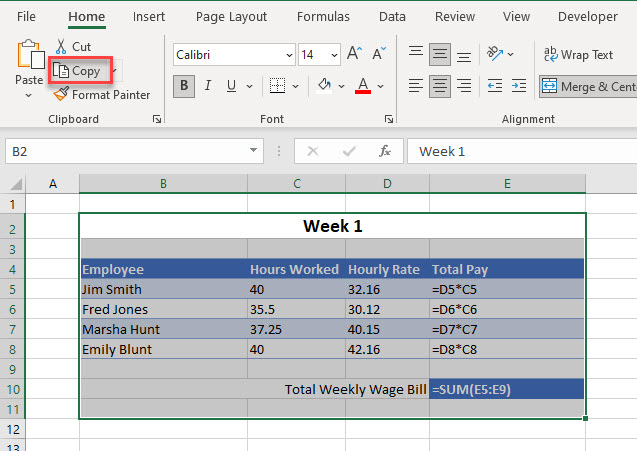Open the Borders tool in Font group
The height and width of the screenshot is (451, 637).
click(x=278, y=86)
